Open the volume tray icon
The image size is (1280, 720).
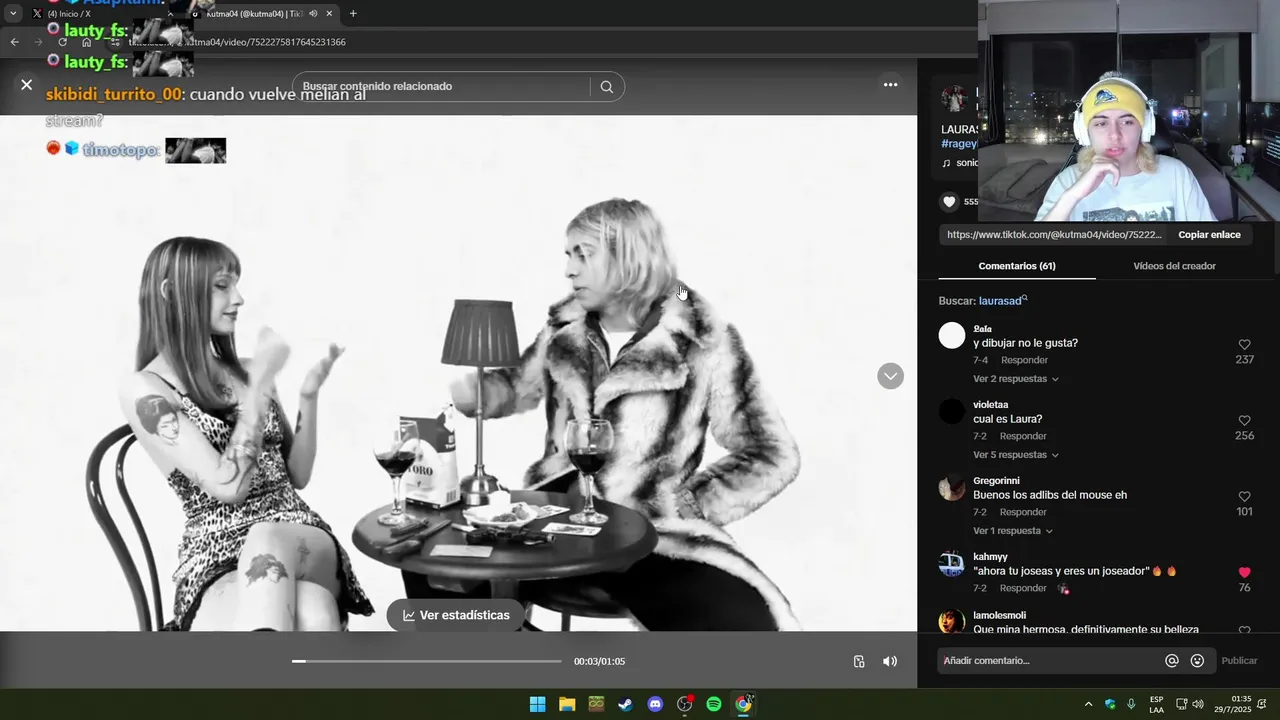click(1198, 704)
